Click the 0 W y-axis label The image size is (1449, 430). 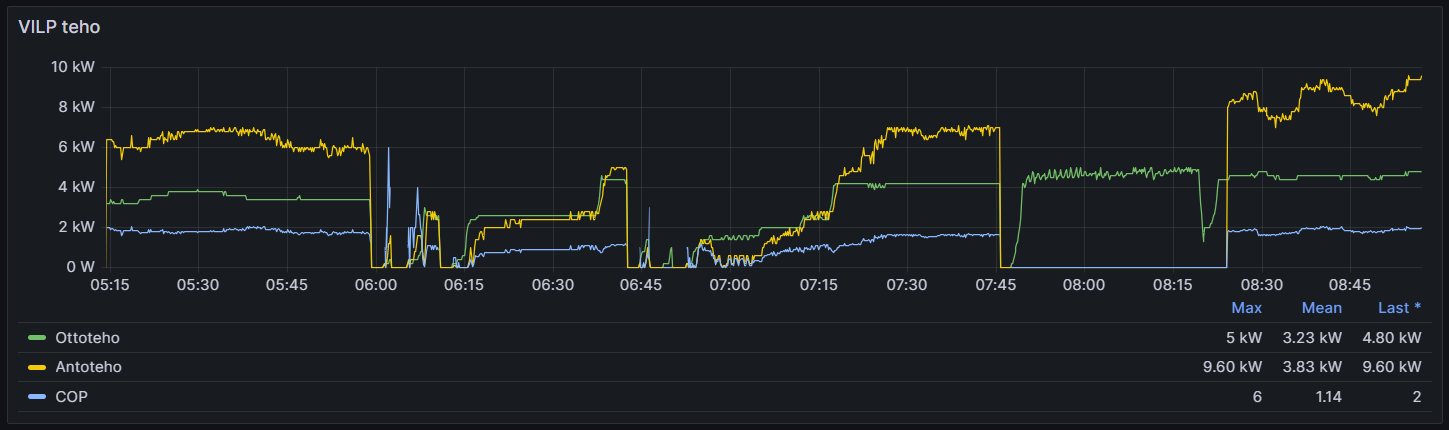[80, 267]
